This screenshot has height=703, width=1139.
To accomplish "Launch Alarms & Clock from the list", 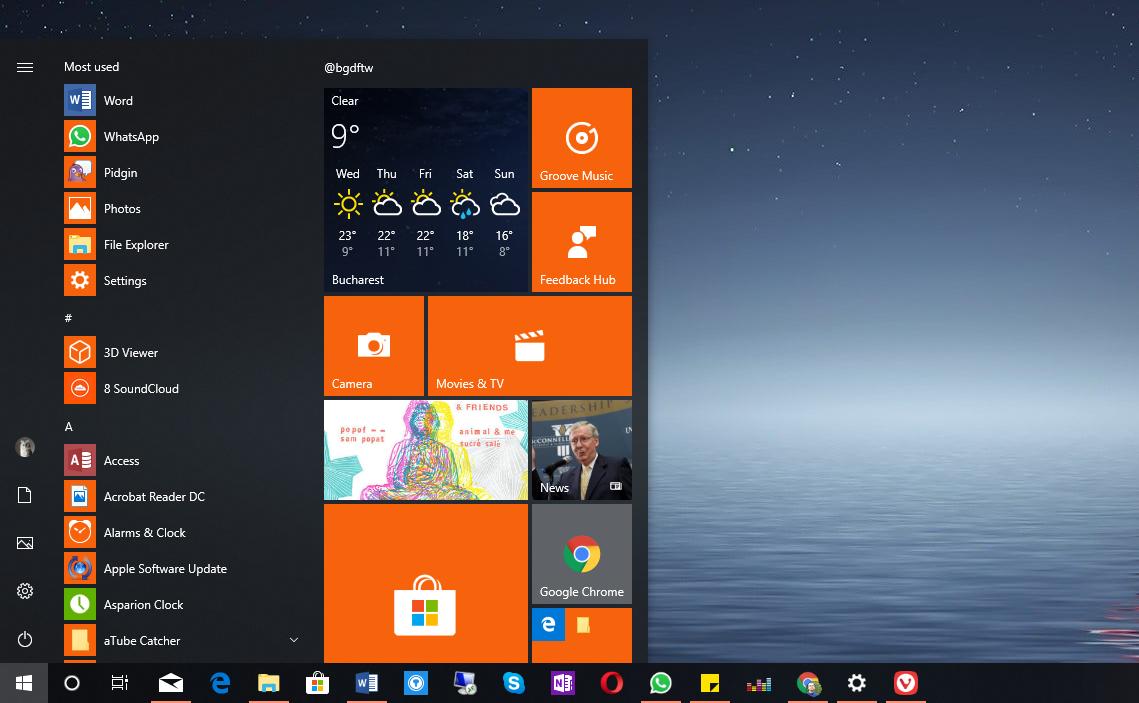I will [x=182, y=532].
